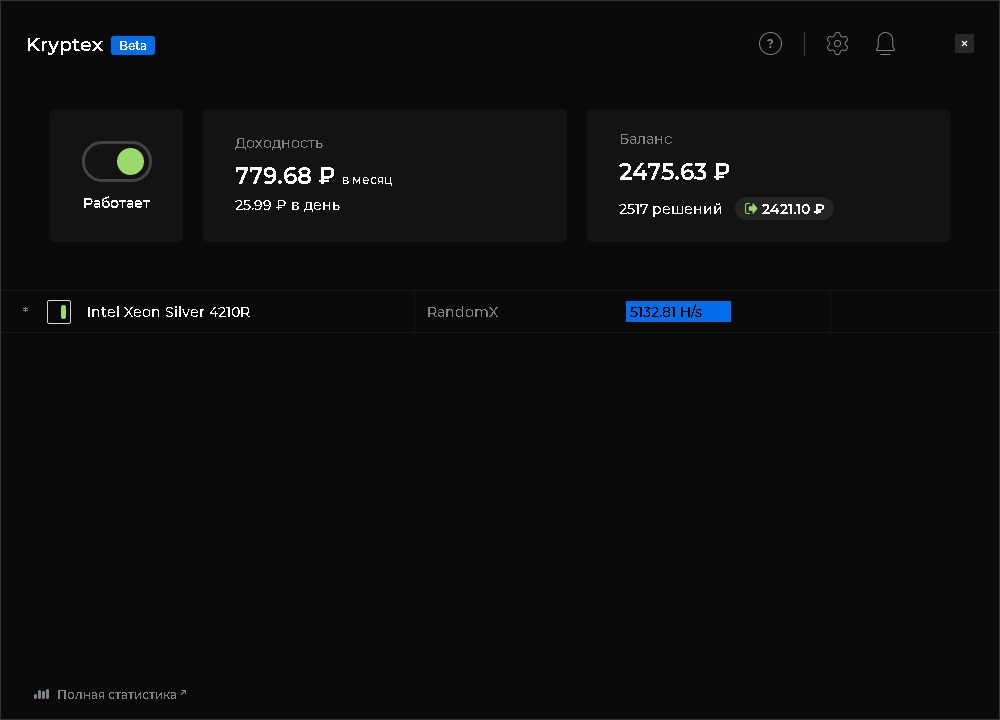This screenshot has width=1000, height=720.
Task: Select the Intel Xeon Silver 4210R text
Action: 168,312
